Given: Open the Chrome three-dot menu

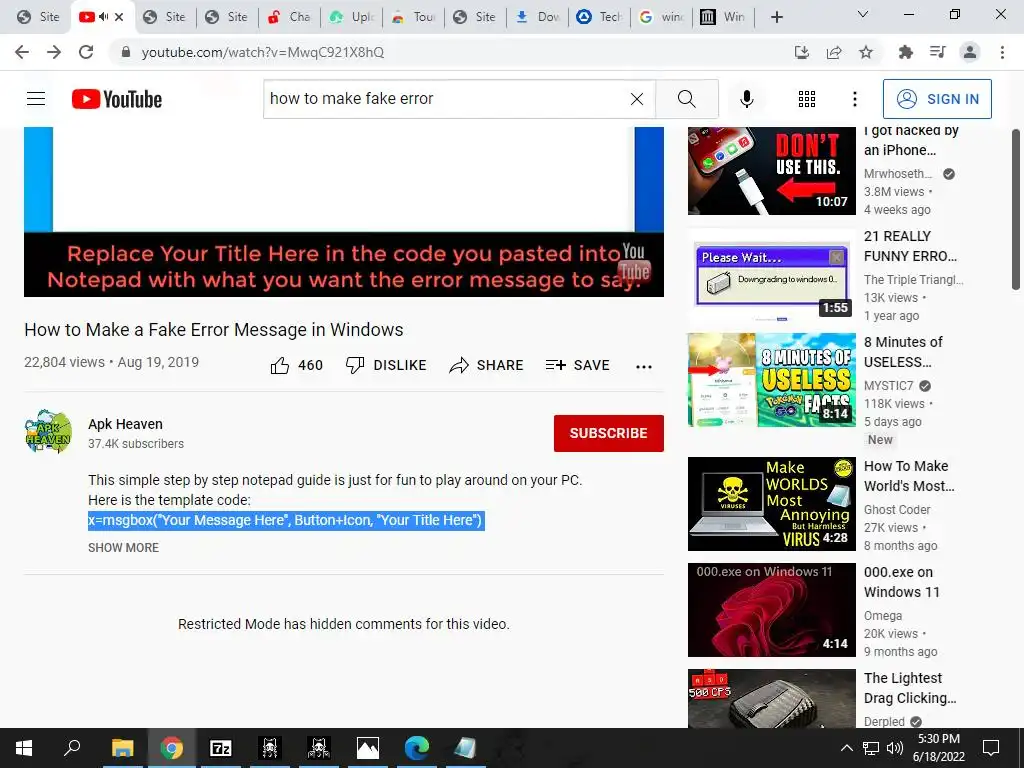Looking at the screenshot, I should tap(1002, 52).
